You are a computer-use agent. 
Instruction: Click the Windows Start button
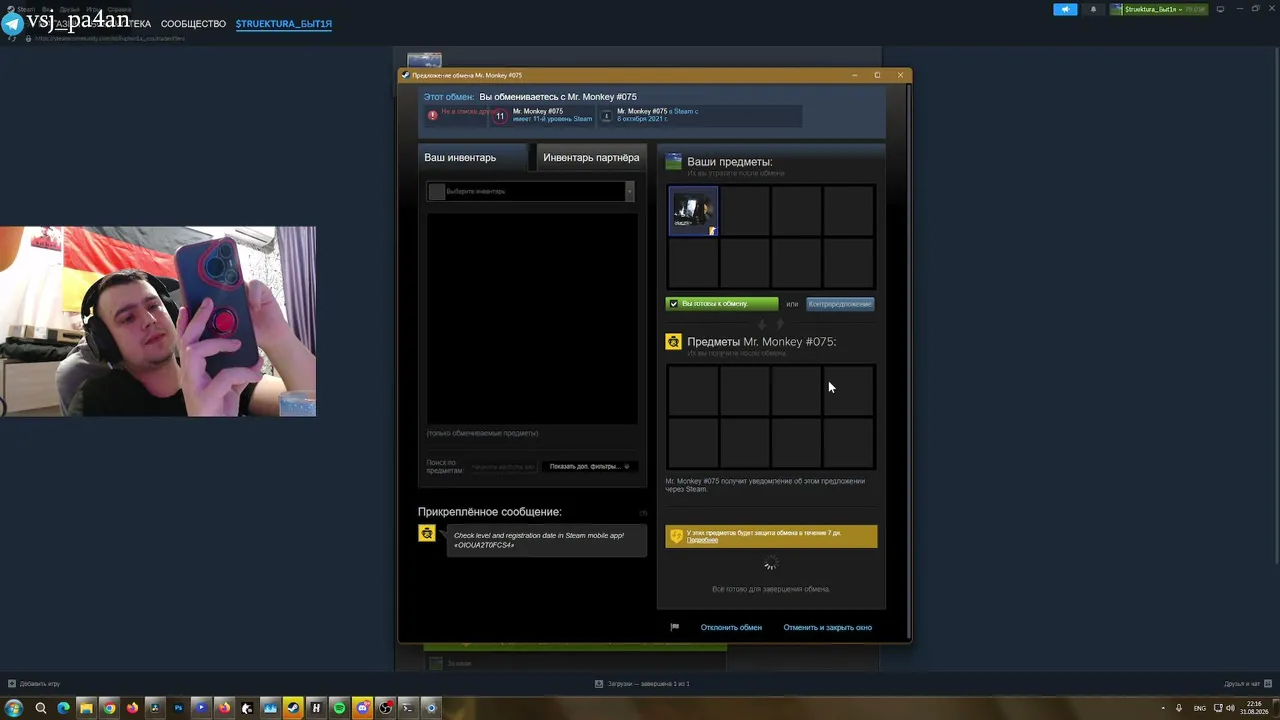coord(14,708)
